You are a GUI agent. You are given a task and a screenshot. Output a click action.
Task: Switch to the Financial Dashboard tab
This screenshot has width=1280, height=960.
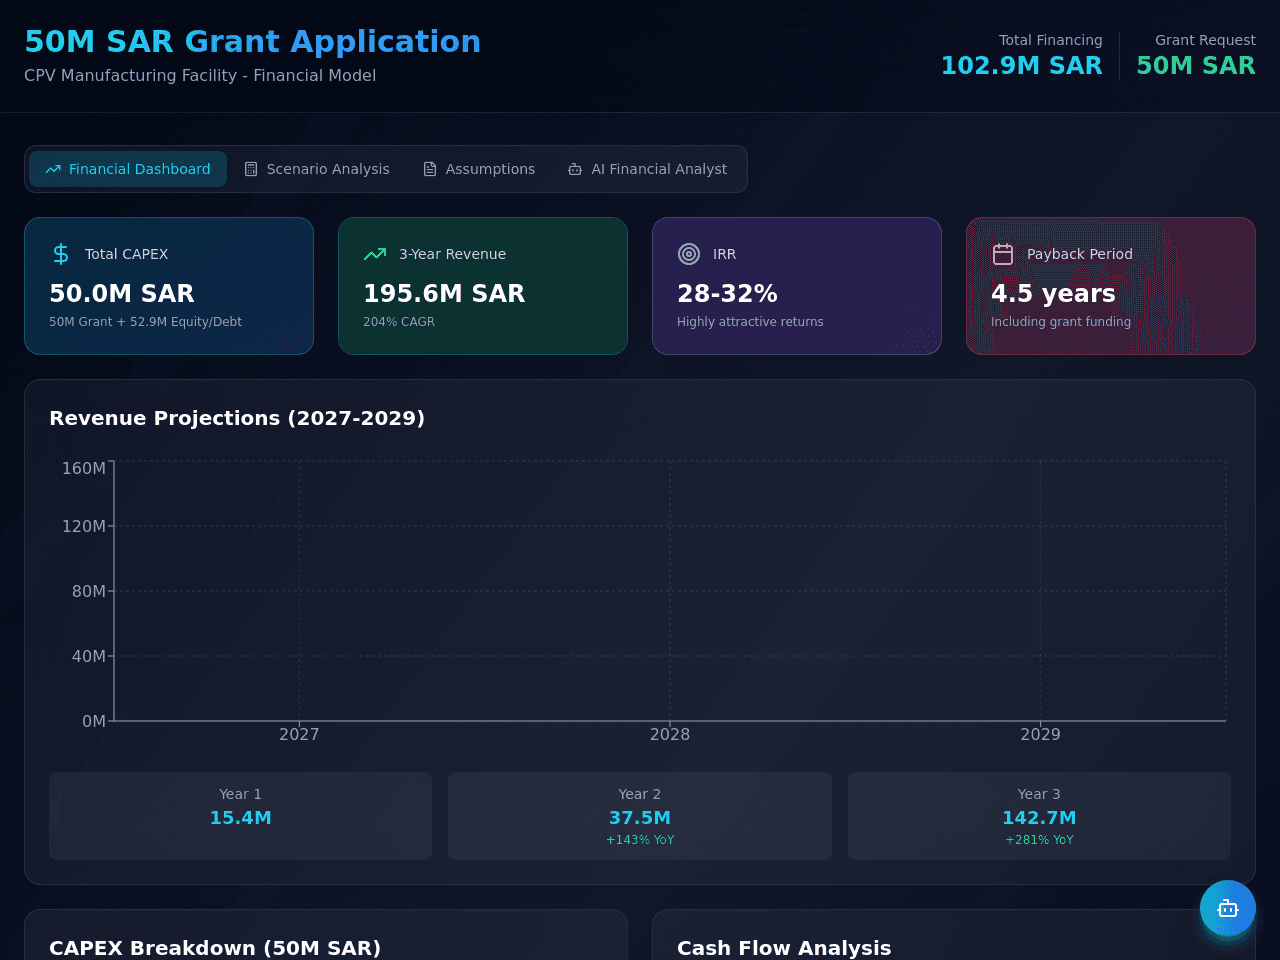click(128, 169)
